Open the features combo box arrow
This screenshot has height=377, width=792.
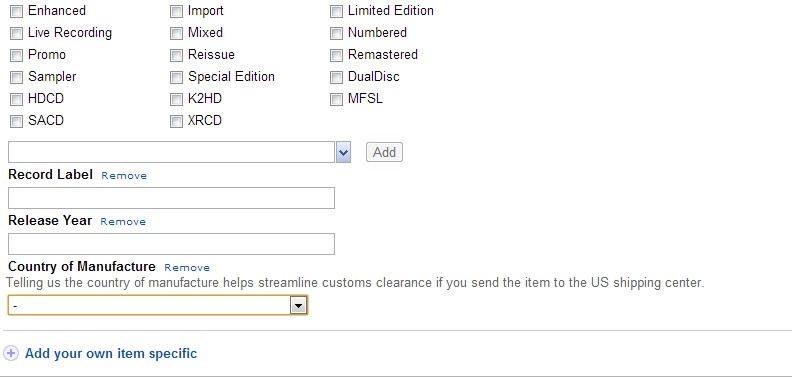(343, 152)
